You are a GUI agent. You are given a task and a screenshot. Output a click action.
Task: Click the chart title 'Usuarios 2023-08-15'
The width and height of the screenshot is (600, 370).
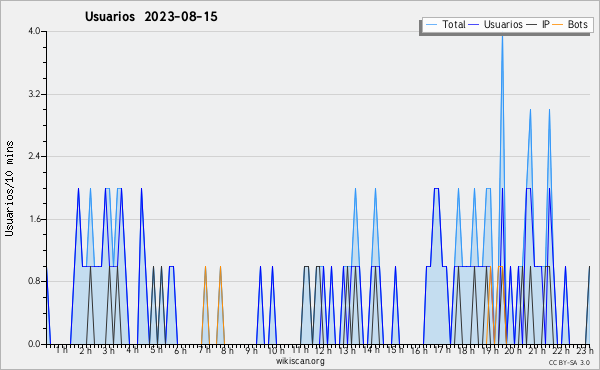(x=151, y=17)
